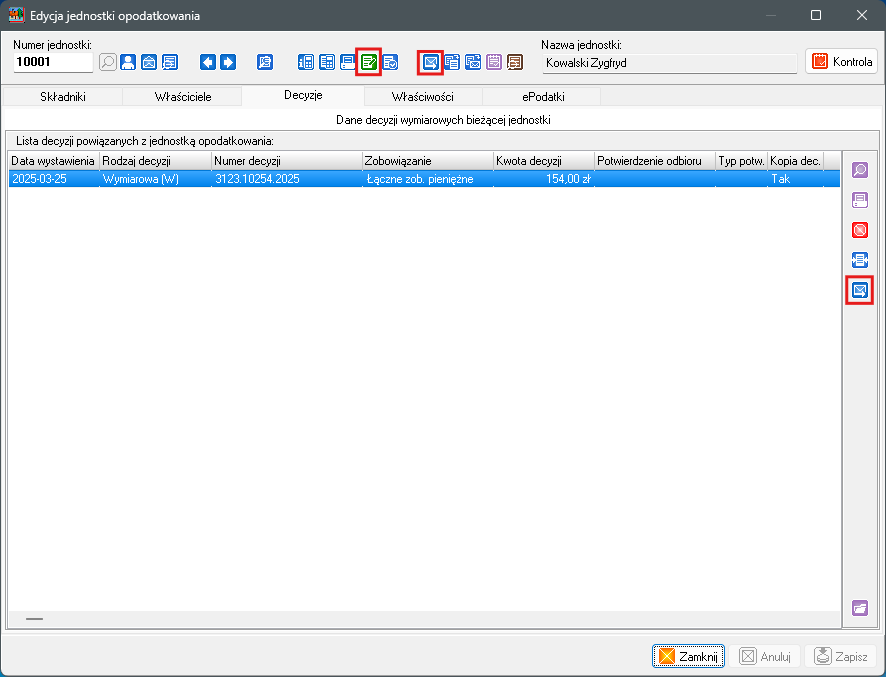Switch to the Składniki tab
This screenshot has width=886, height=677.
click(63, 96)
